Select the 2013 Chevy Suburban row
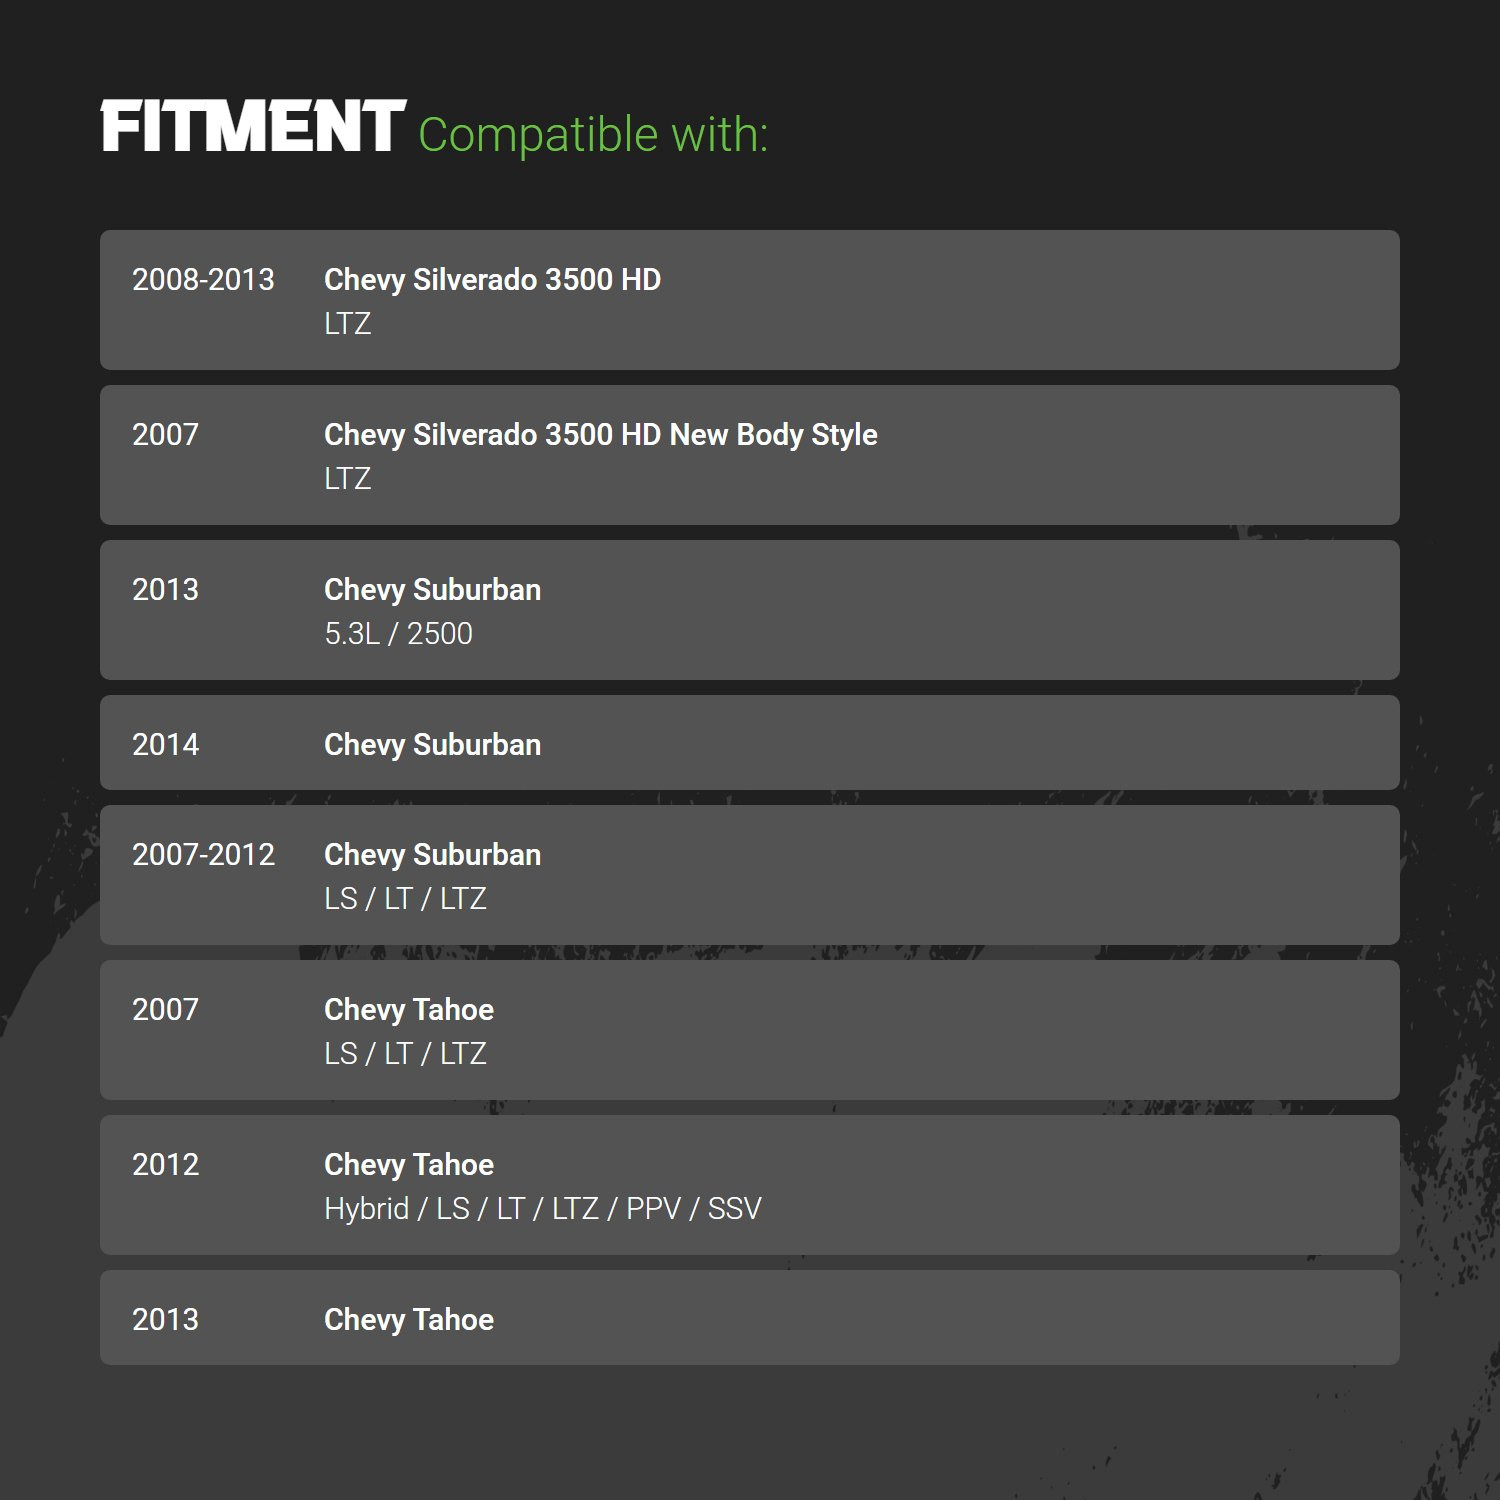This screenshot has width=1500, height=1500. [750, 610]
